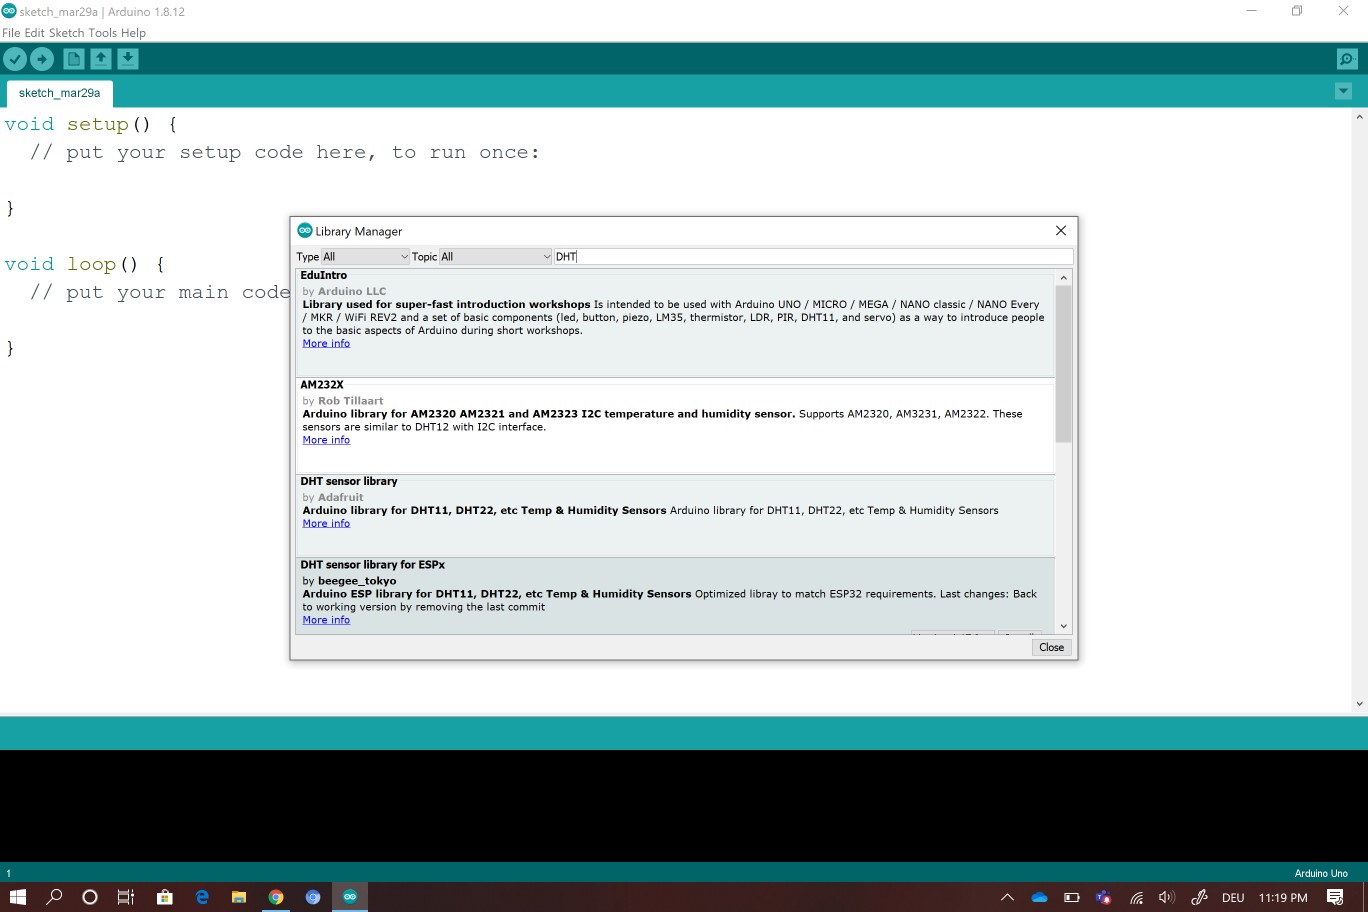1368x912 pixels.
Task: Open More info for Adafruit DHT sensor library
Action: 326,524
